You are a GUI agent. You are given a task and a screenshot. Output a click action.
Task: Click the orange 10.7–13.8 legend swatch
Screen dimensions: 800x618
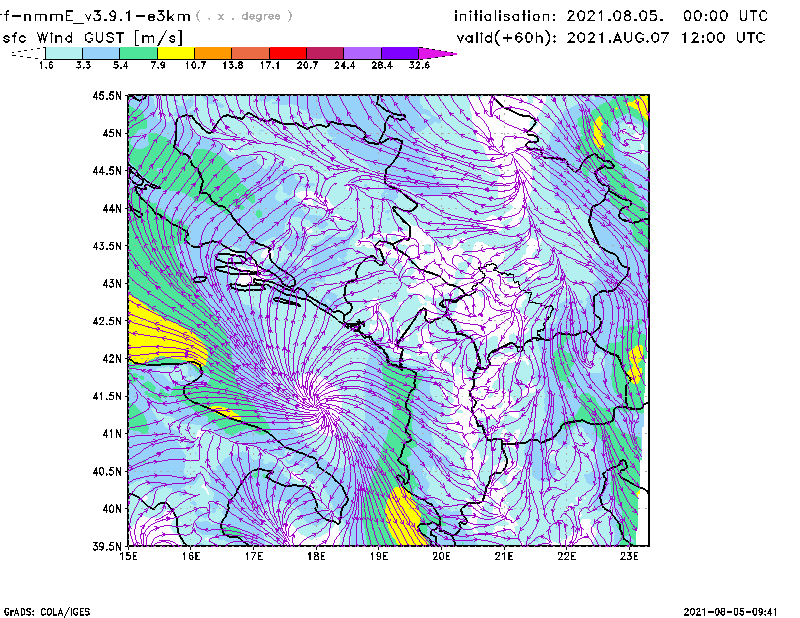coord(213,53)
